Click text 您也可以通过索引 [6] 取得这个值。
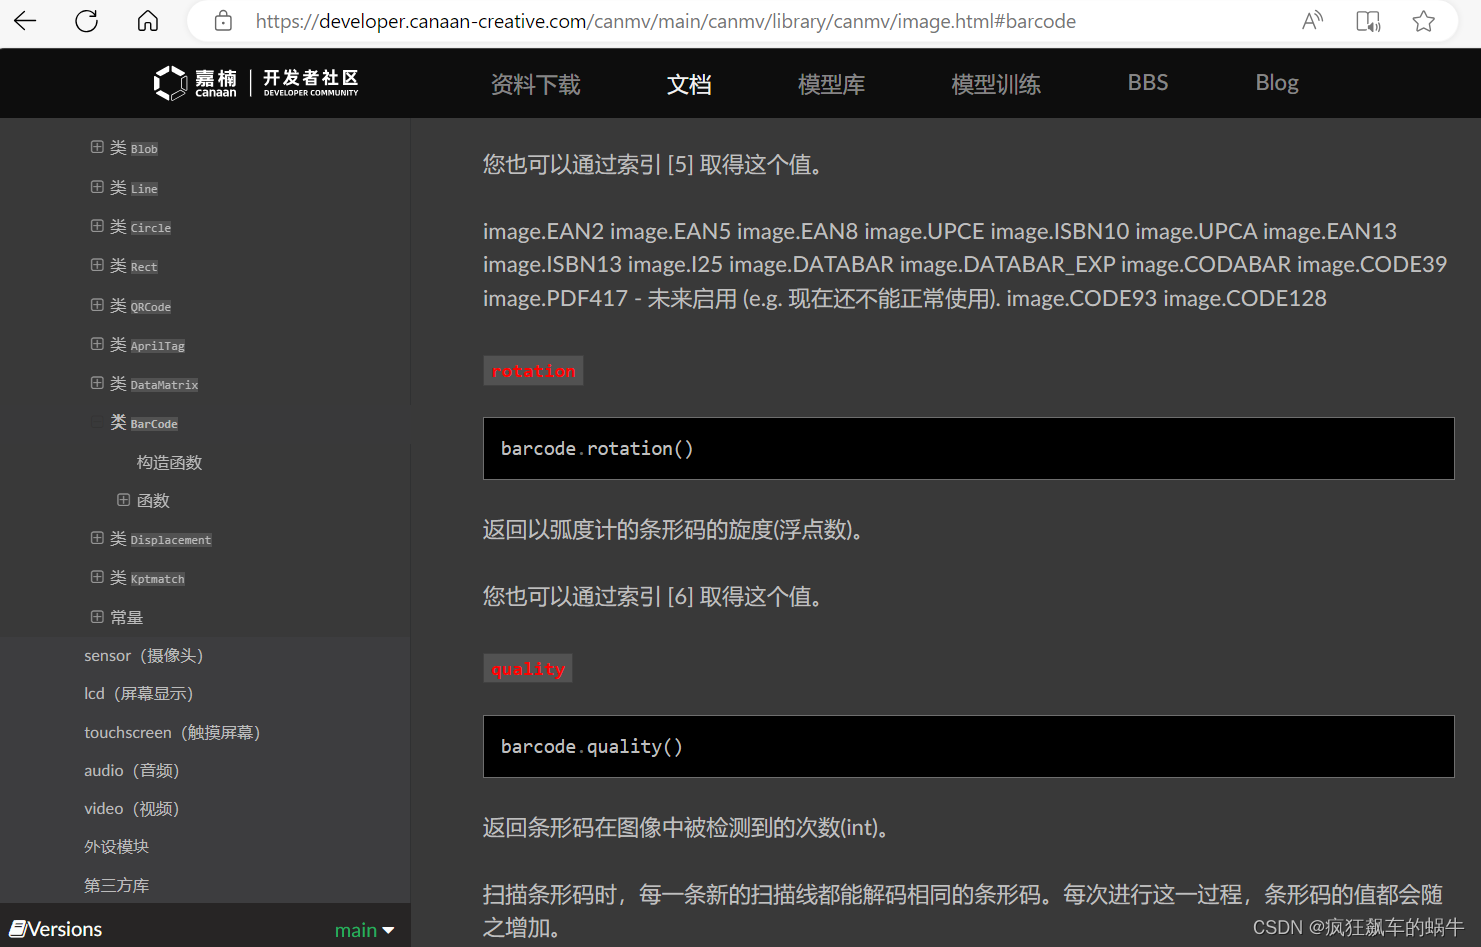The height and width of the screenshot is (947, 1481). coord(657,596)
